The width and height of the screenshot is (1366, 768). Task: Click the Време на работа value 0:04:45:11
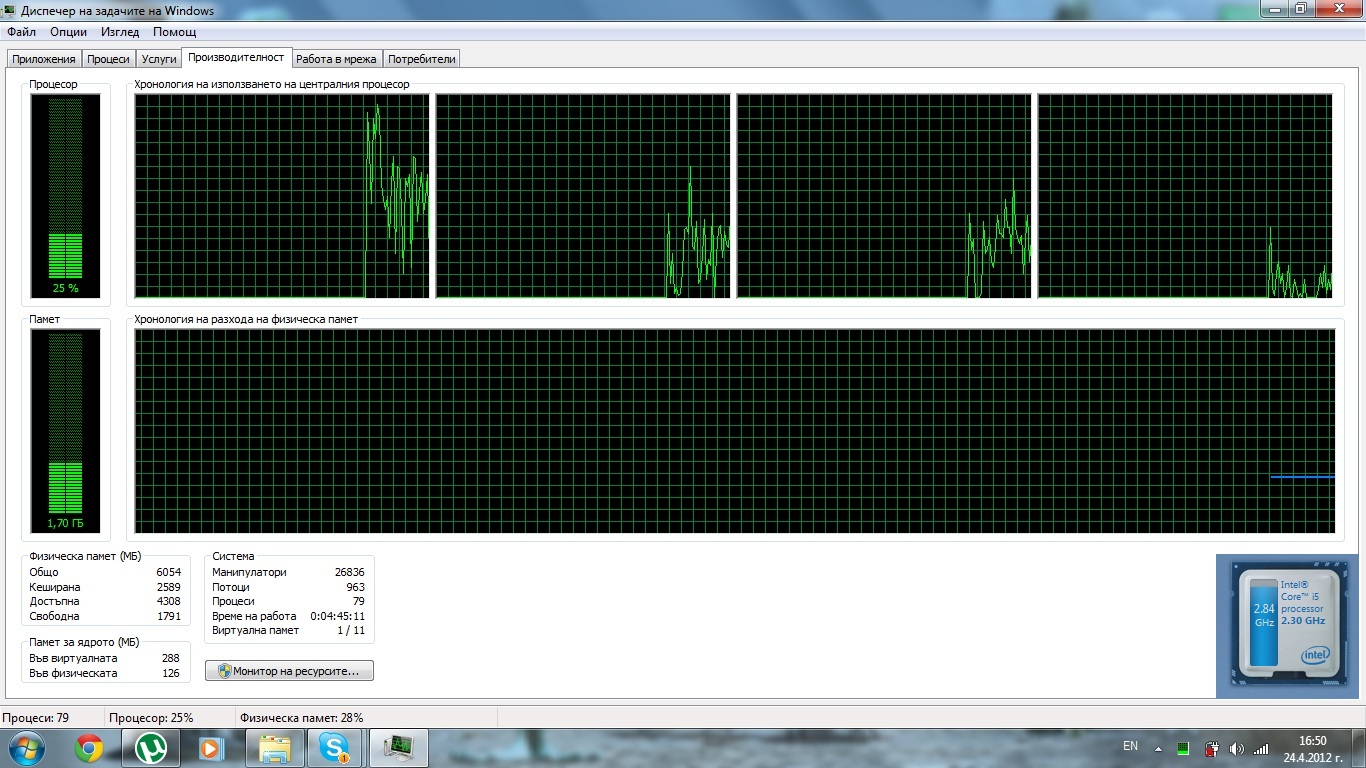pos(338,616)
